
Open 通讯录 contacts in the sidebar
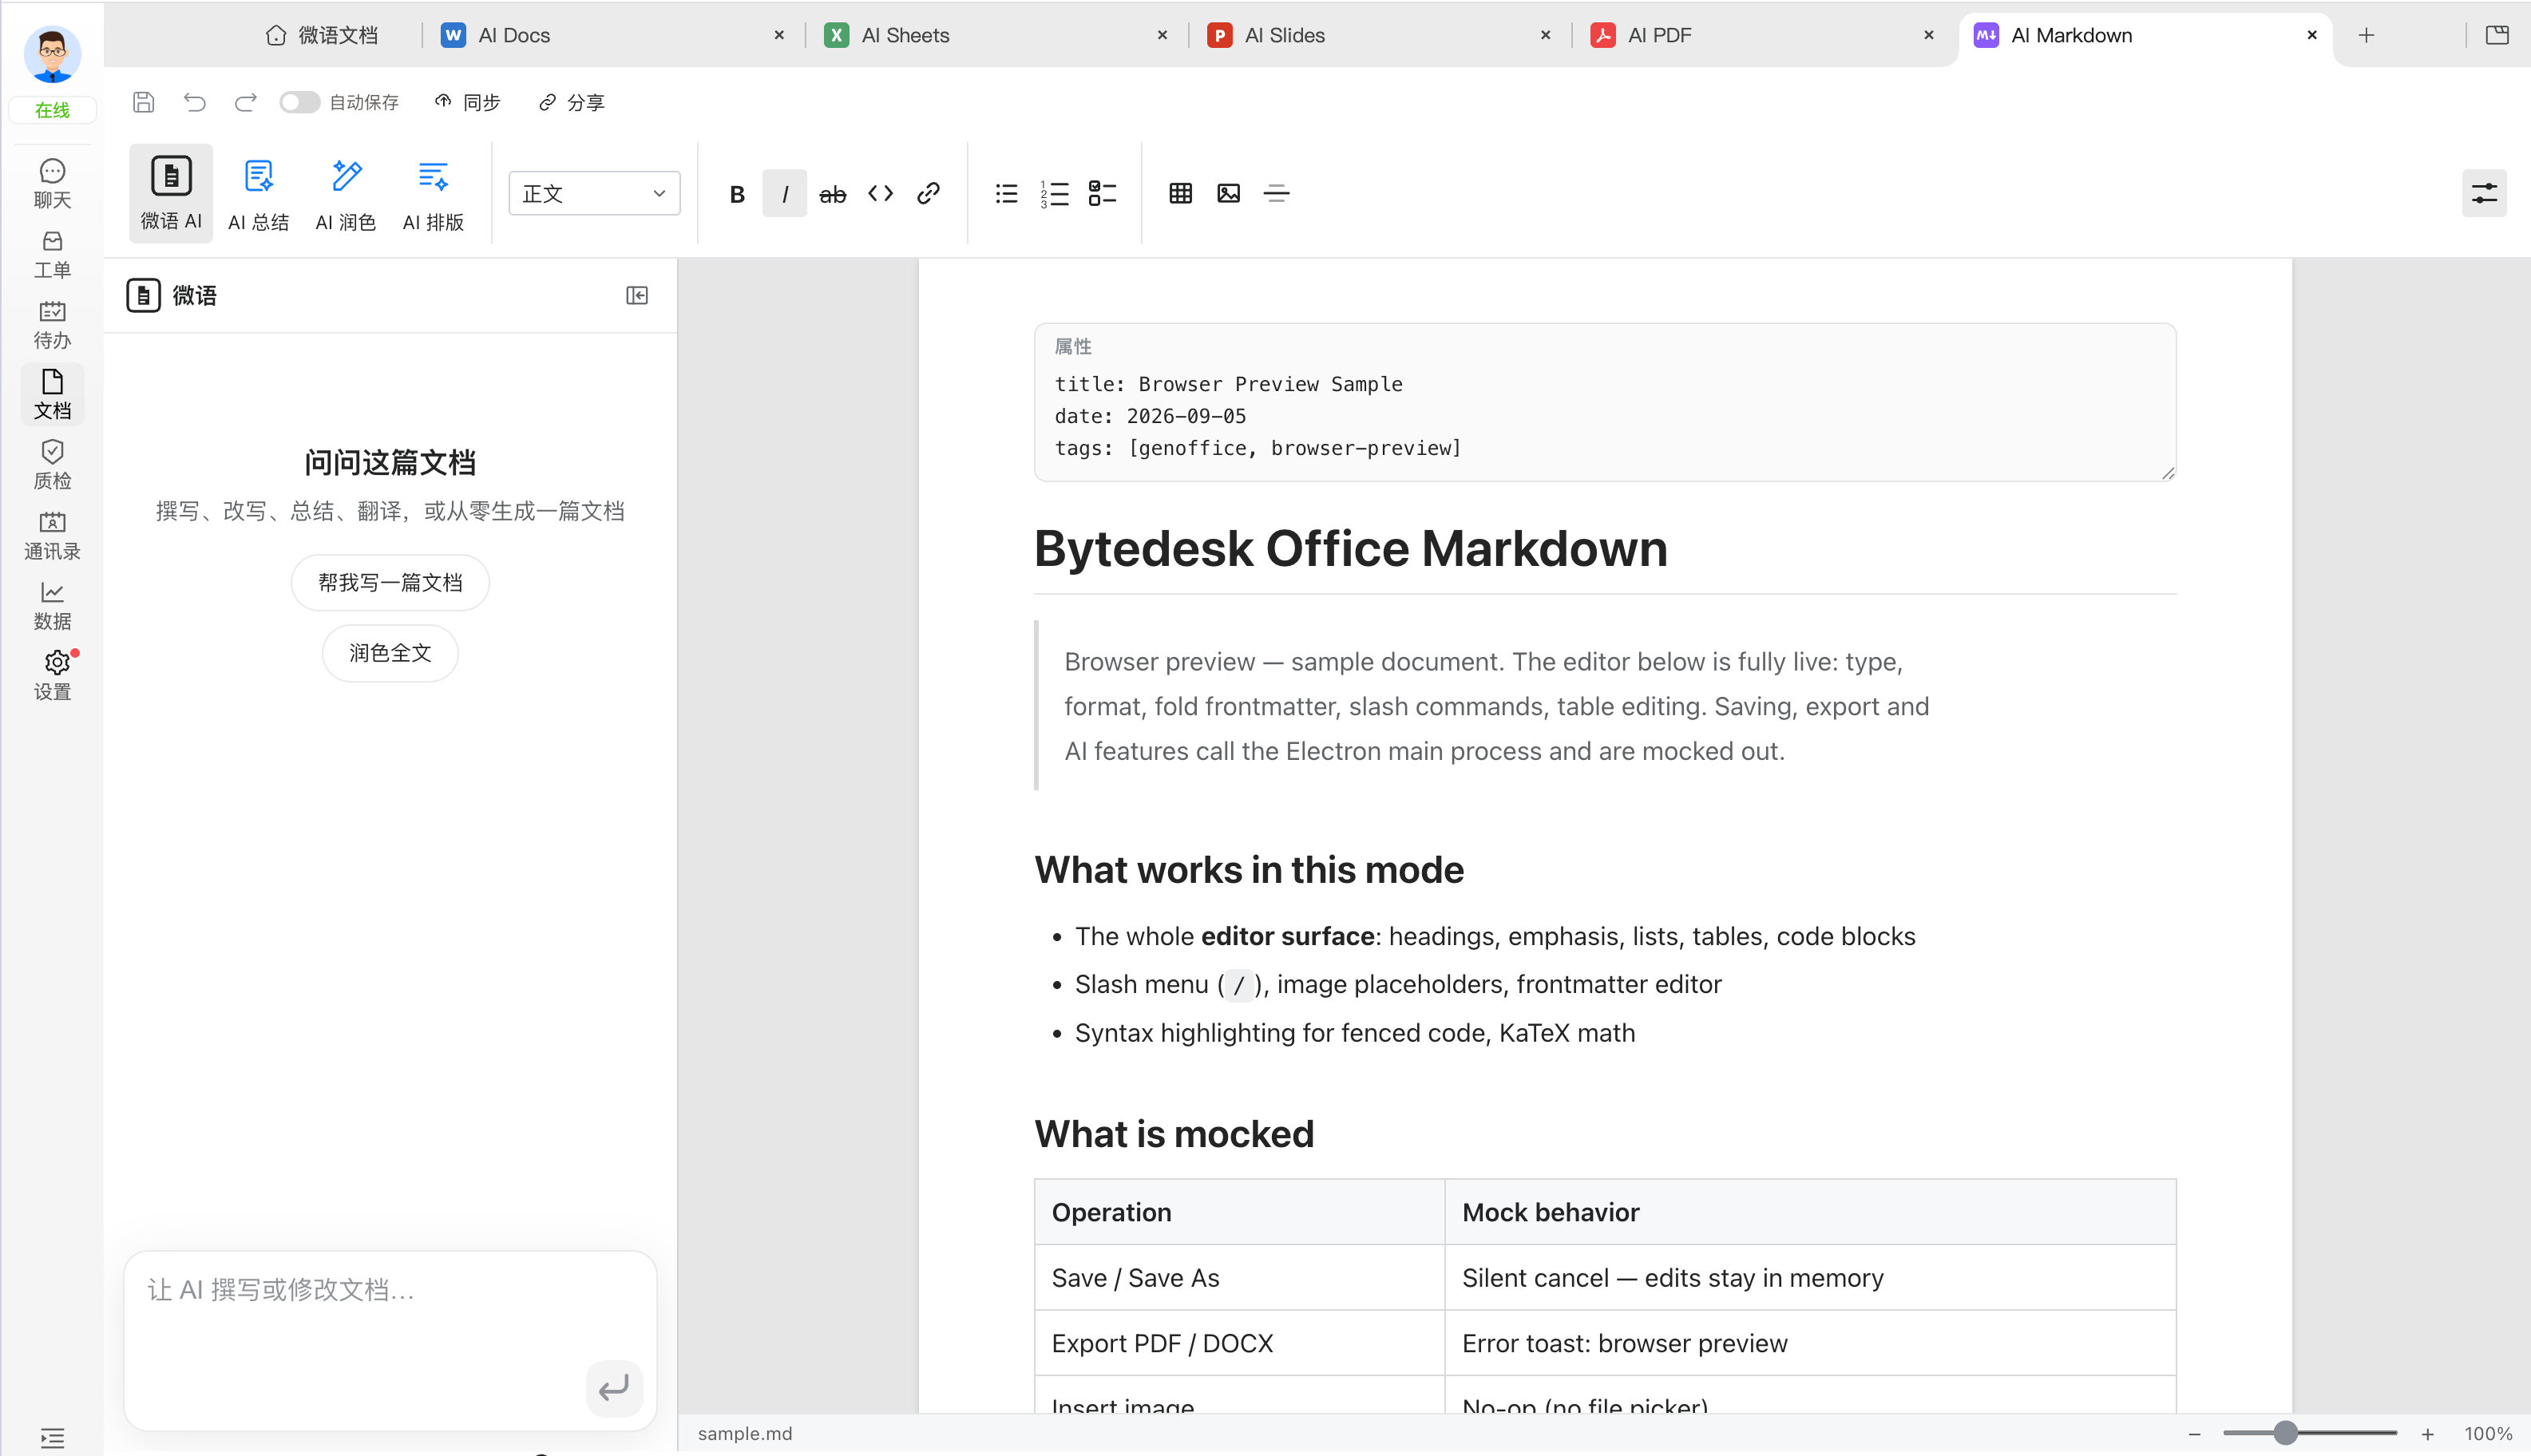52,535
